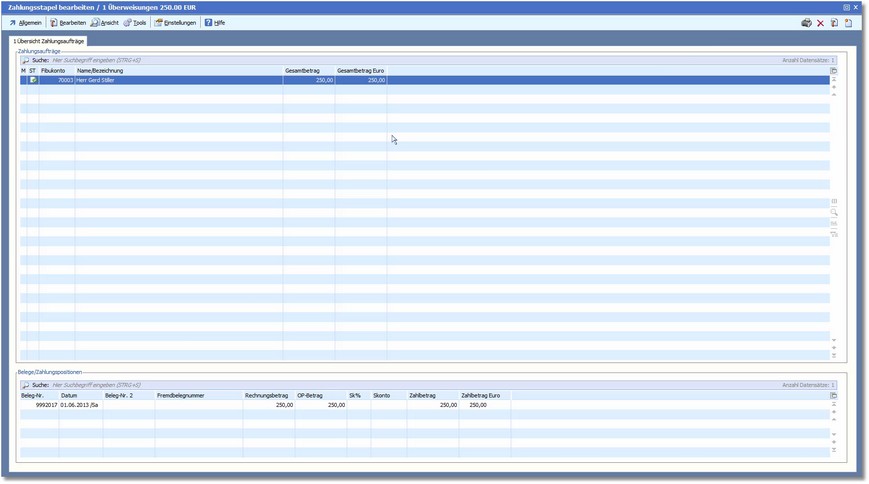Open the Allgemein menu

click(26, 22)
